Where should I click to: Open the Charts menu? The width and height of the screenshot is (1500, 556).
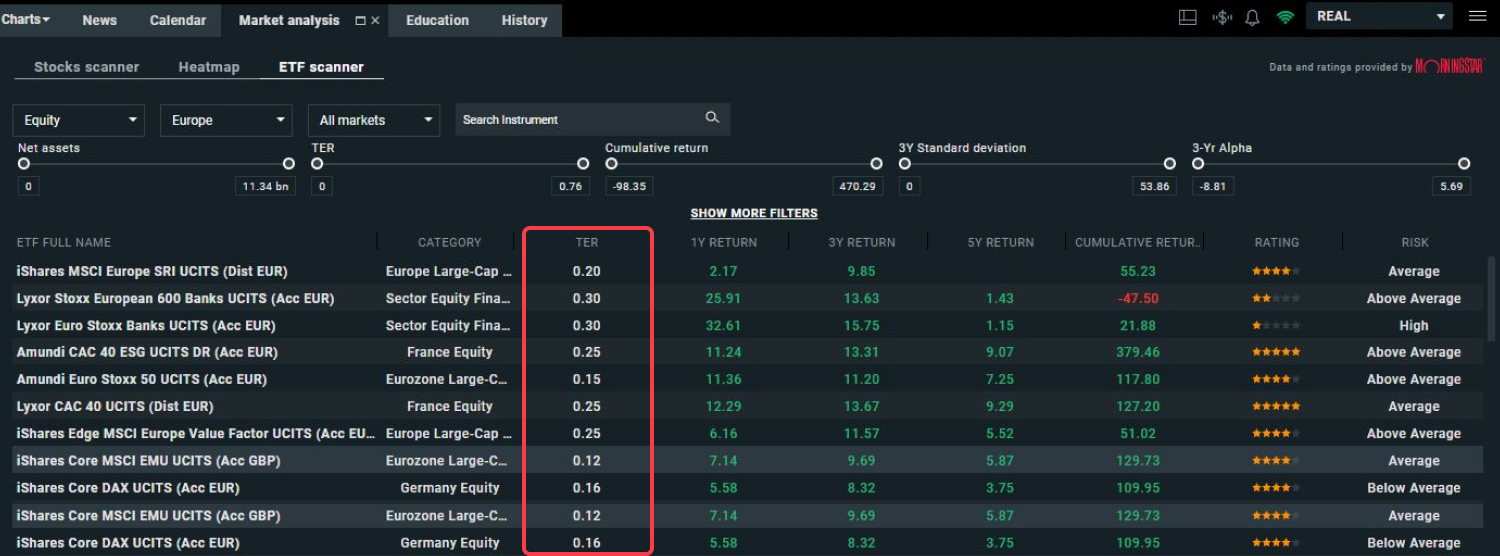tap(26, 19)
